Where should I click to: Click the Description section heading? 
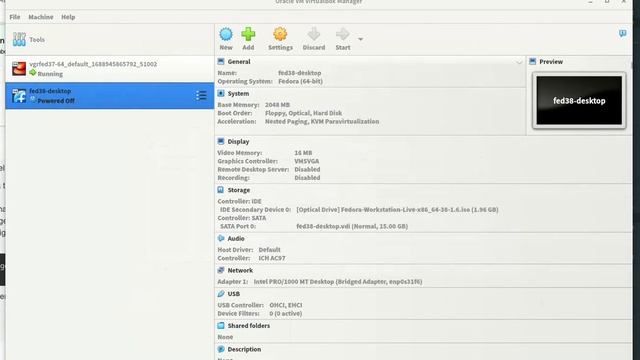pos(244,349)
